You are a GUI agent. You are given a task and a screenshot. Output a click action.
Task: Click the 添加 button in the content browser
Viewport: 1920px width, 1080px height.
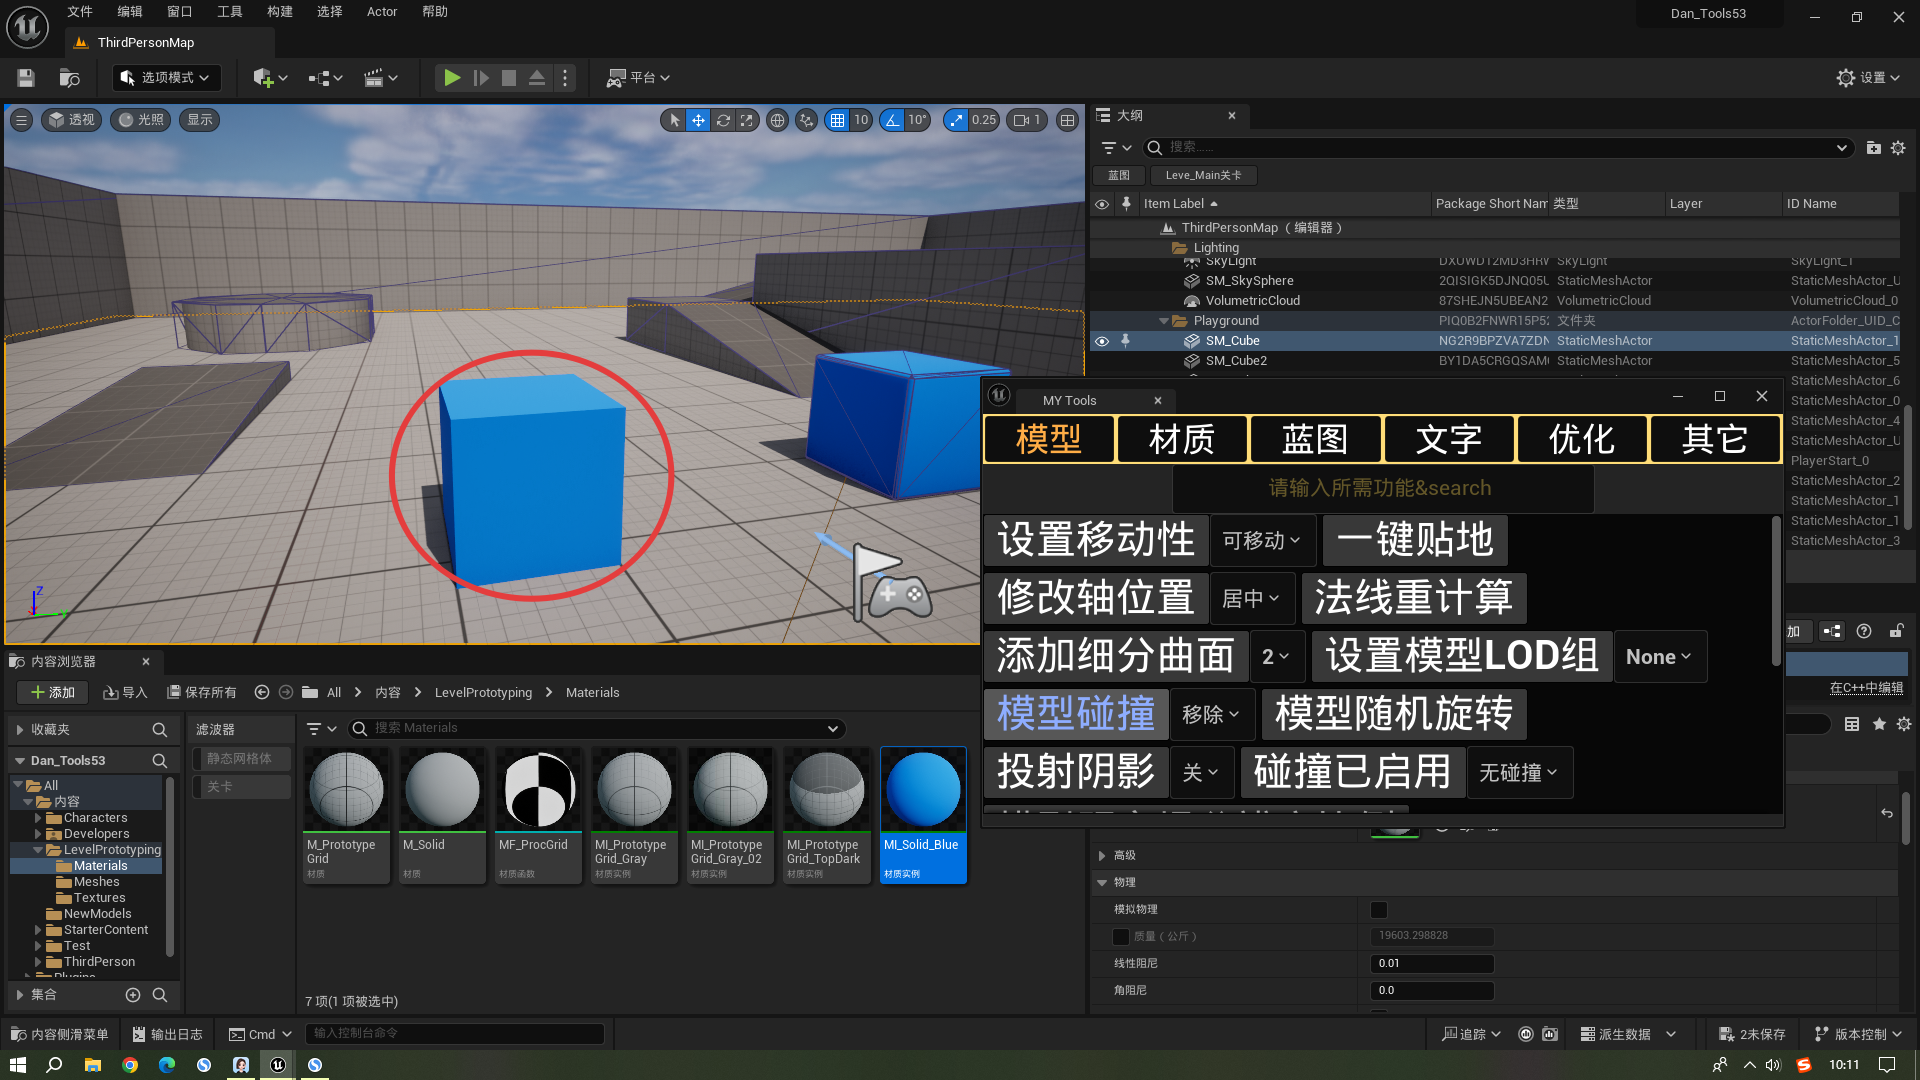53,692
